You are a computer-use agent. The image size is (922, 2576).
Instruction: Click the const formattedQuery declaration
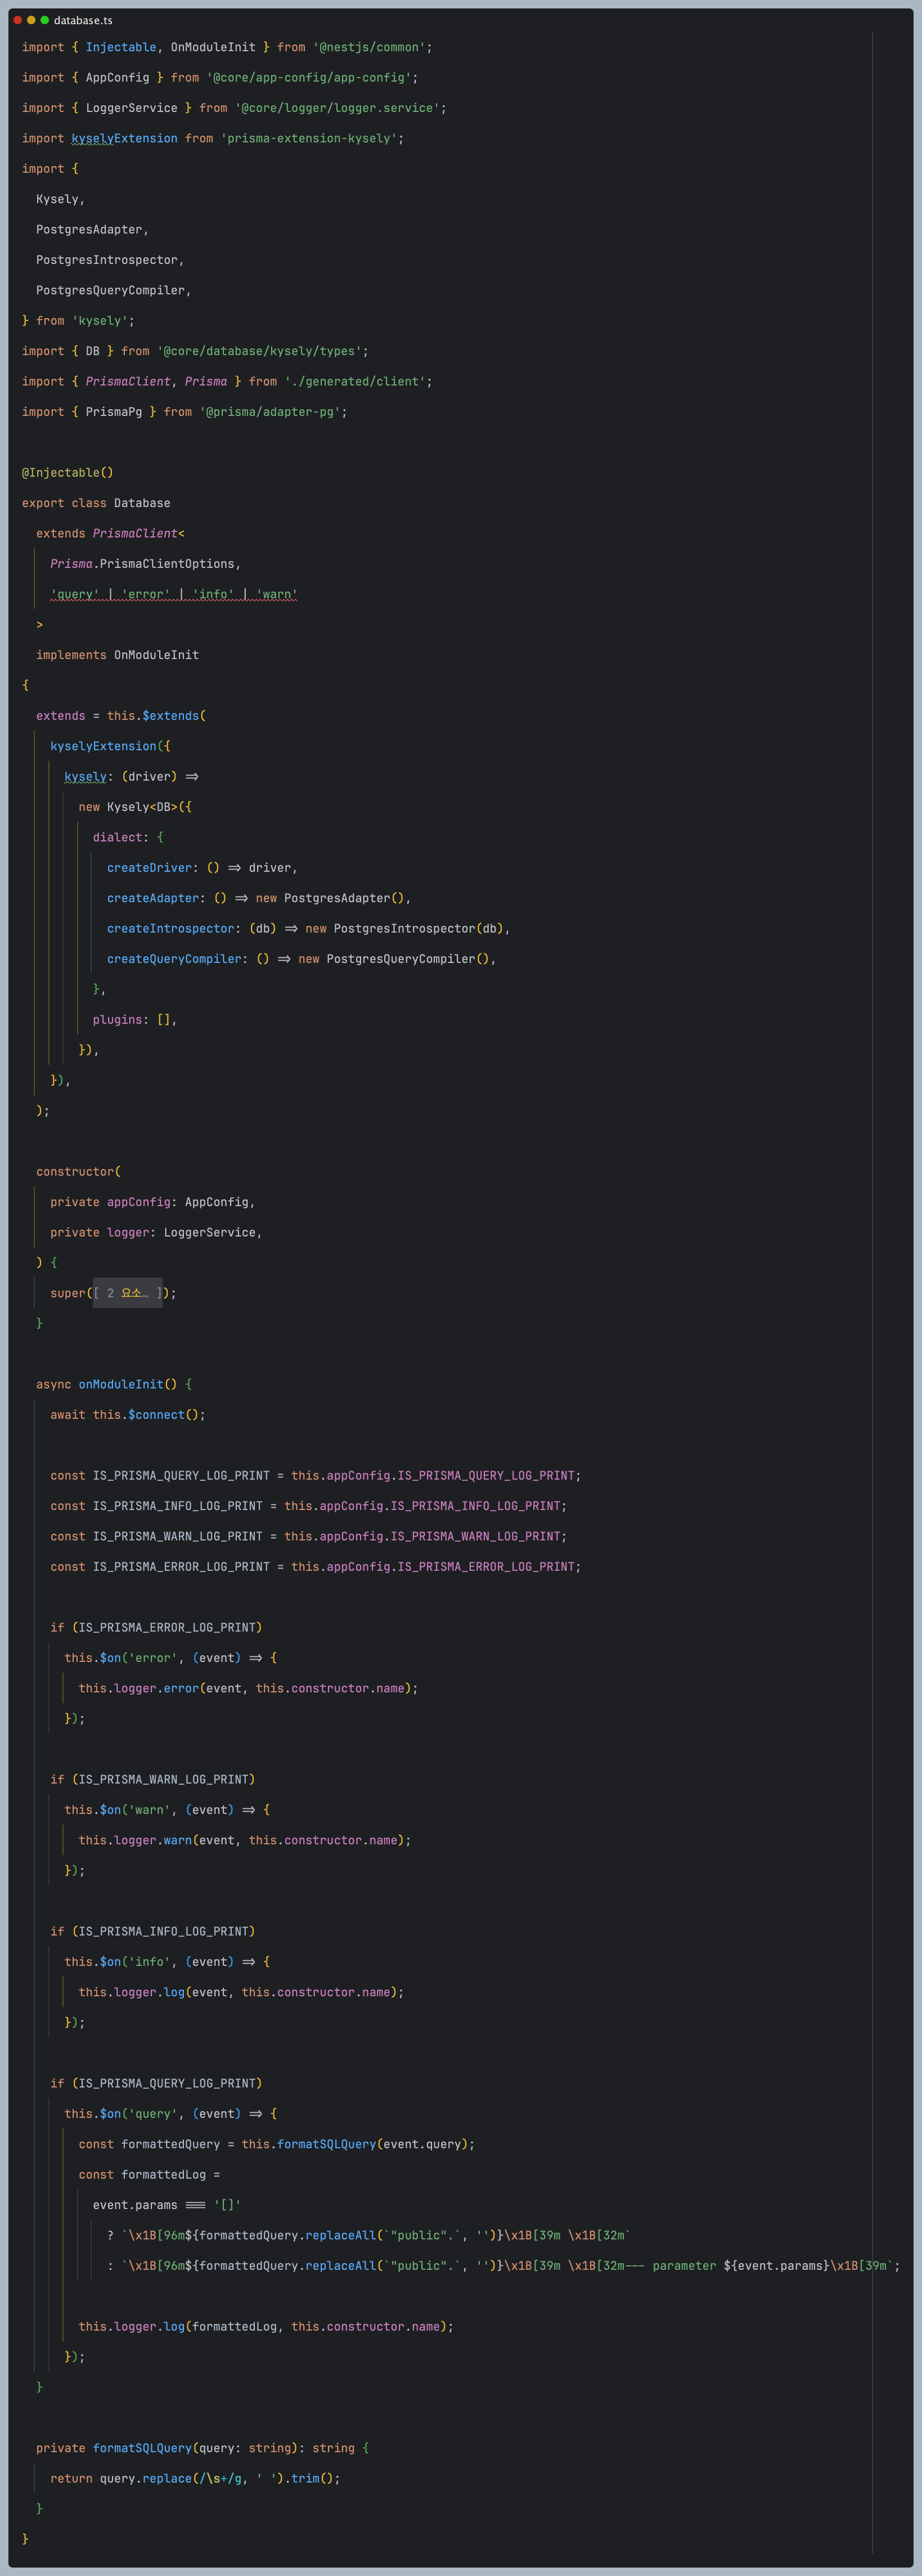[x=277, y=2144]
